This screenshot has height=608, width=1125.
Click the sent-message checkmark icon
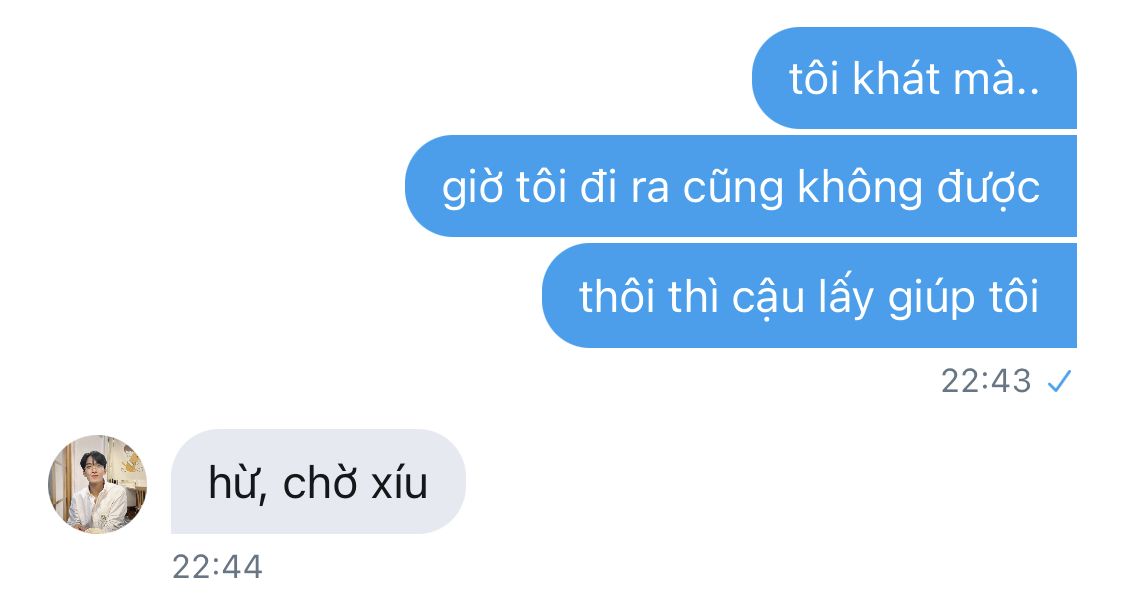point(1059,381)
